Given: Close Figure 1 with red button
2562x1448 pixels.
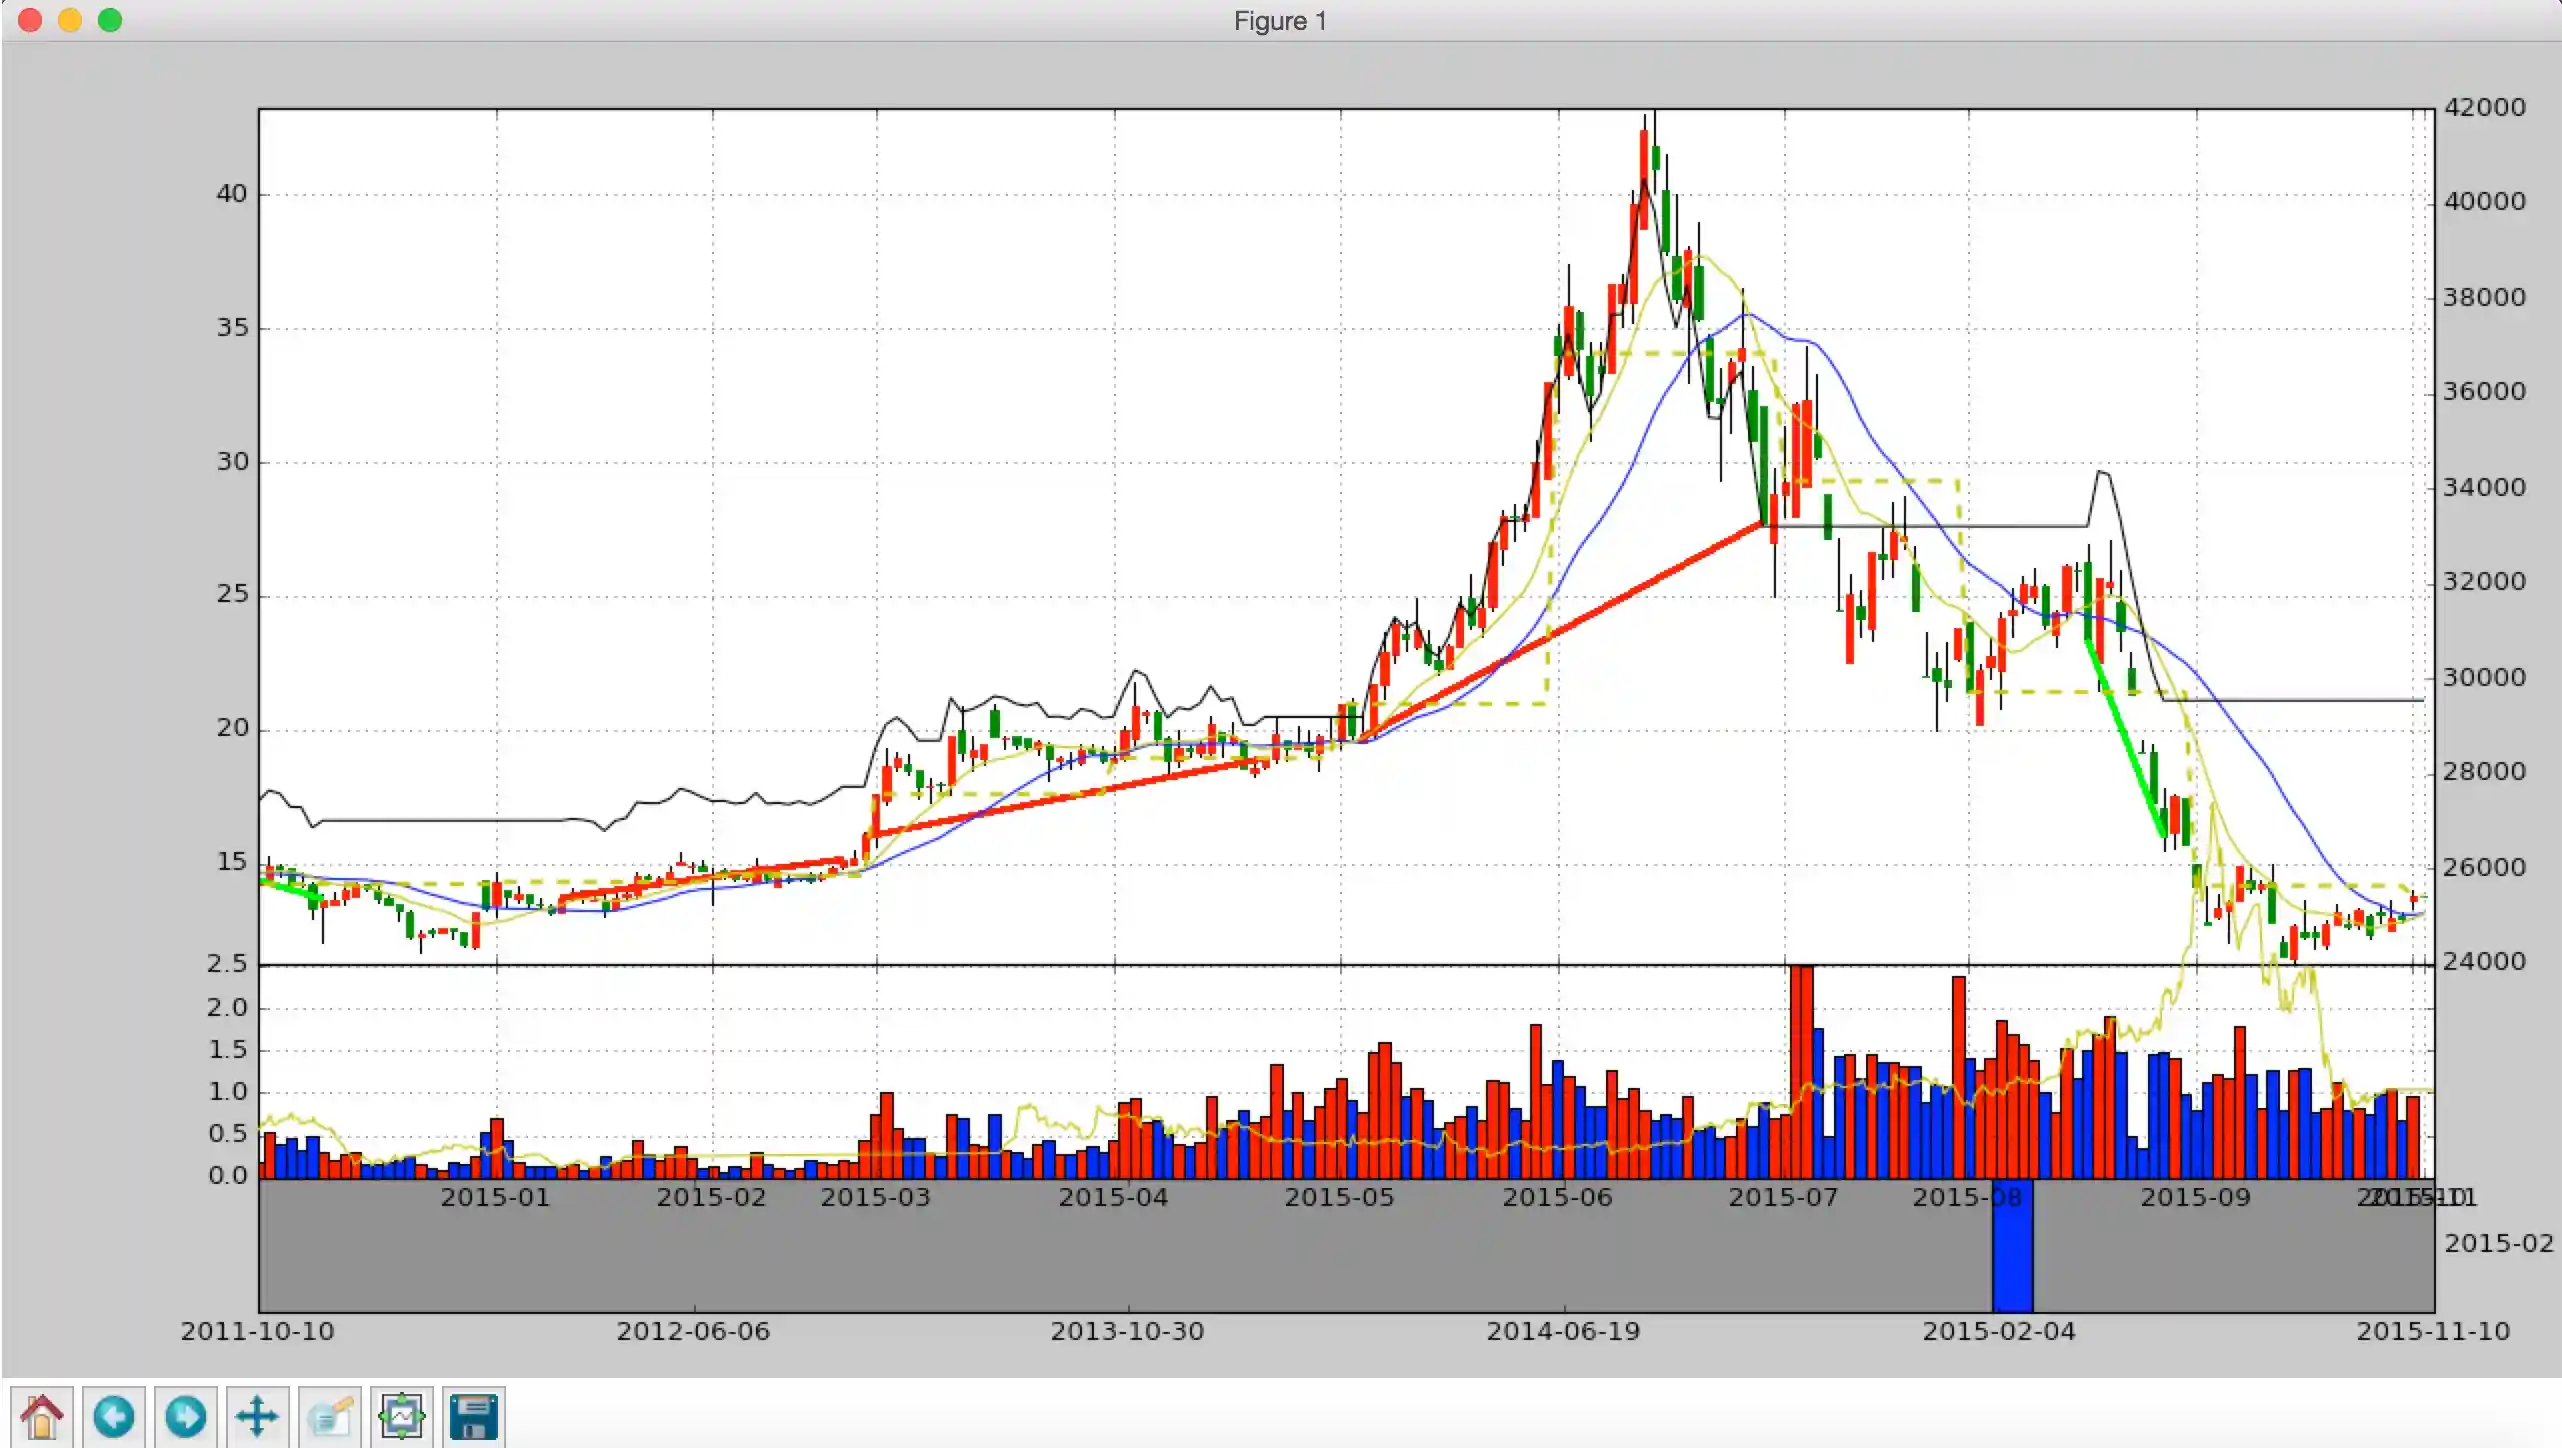Looking at the screenshot, I should pyautogui.click(x=30, y=20).
